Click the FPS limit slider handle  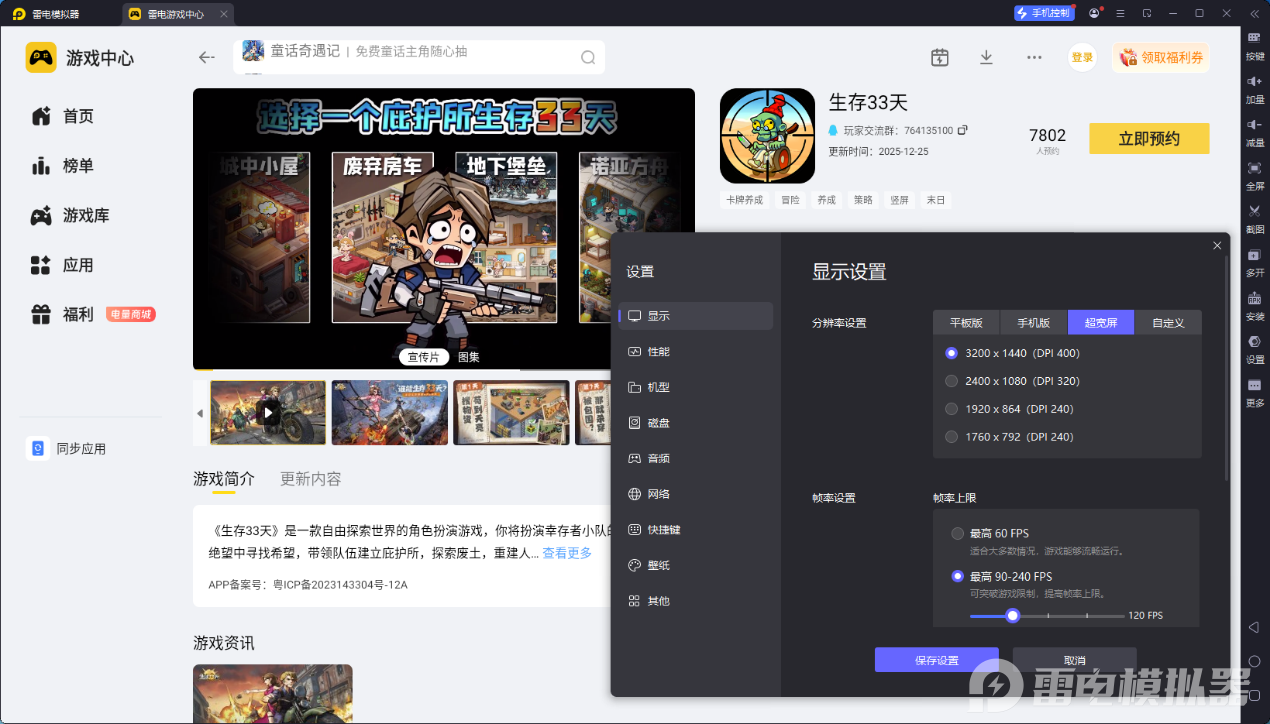coord(1012,615)
